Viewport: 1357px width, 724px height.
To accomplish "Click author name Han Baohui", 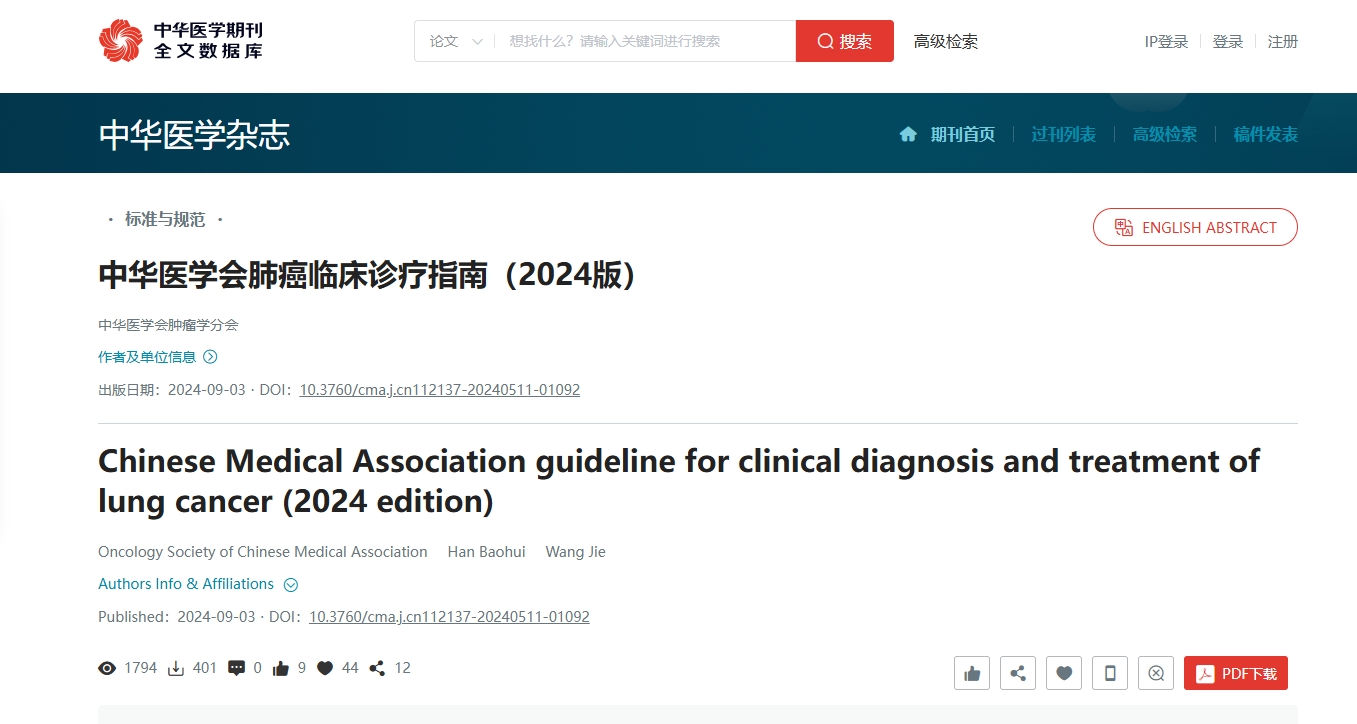I will 487,552.
